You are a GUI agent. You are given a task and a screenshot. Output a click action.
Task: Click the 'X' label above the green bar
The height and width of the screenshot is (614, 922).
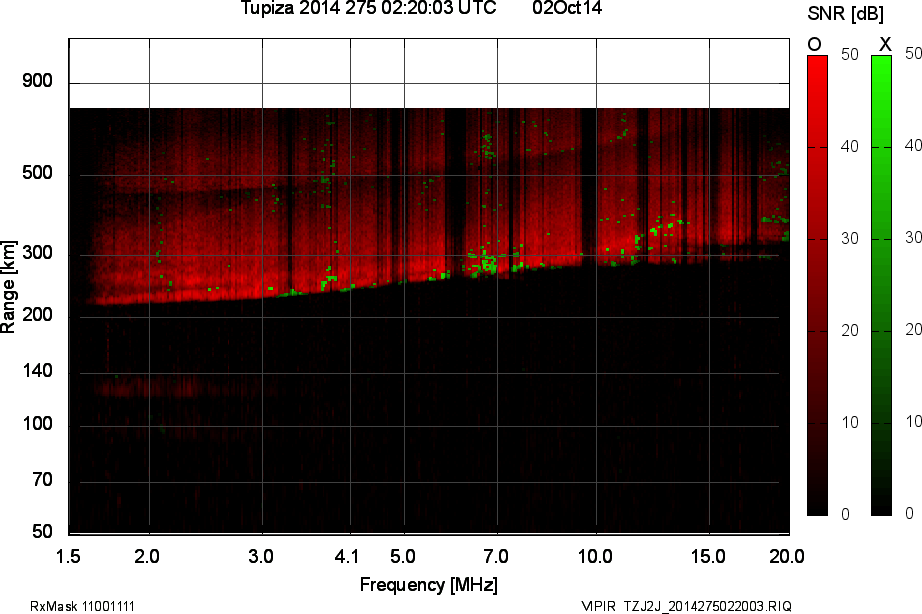click(884, 44)
